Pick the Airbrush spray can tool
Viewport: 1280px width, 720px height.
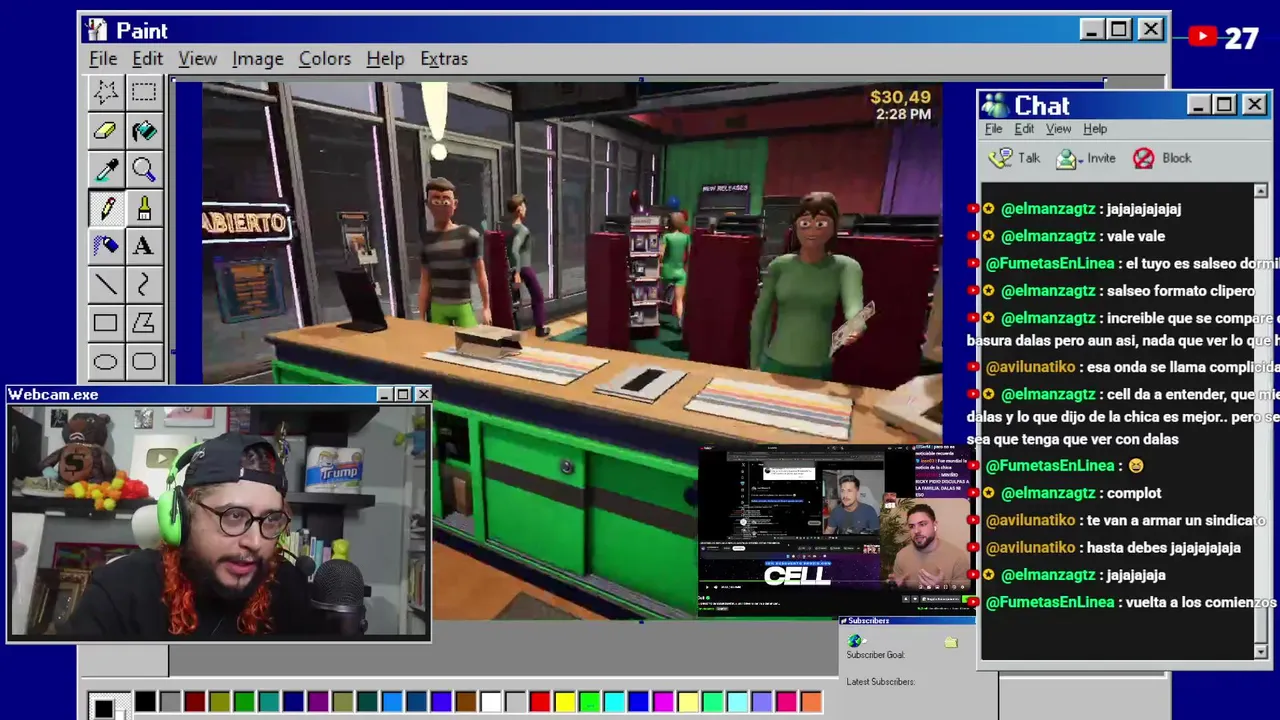105,246
